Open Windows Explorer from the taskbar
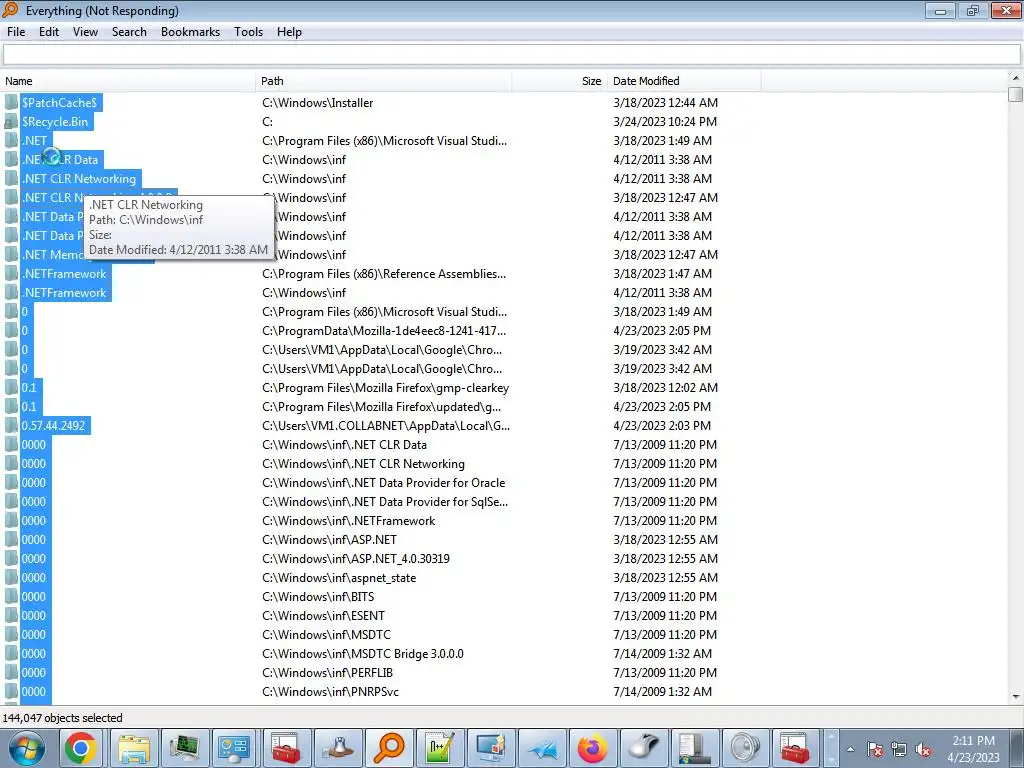The image size is (1024, 768). tap(134, 748)
